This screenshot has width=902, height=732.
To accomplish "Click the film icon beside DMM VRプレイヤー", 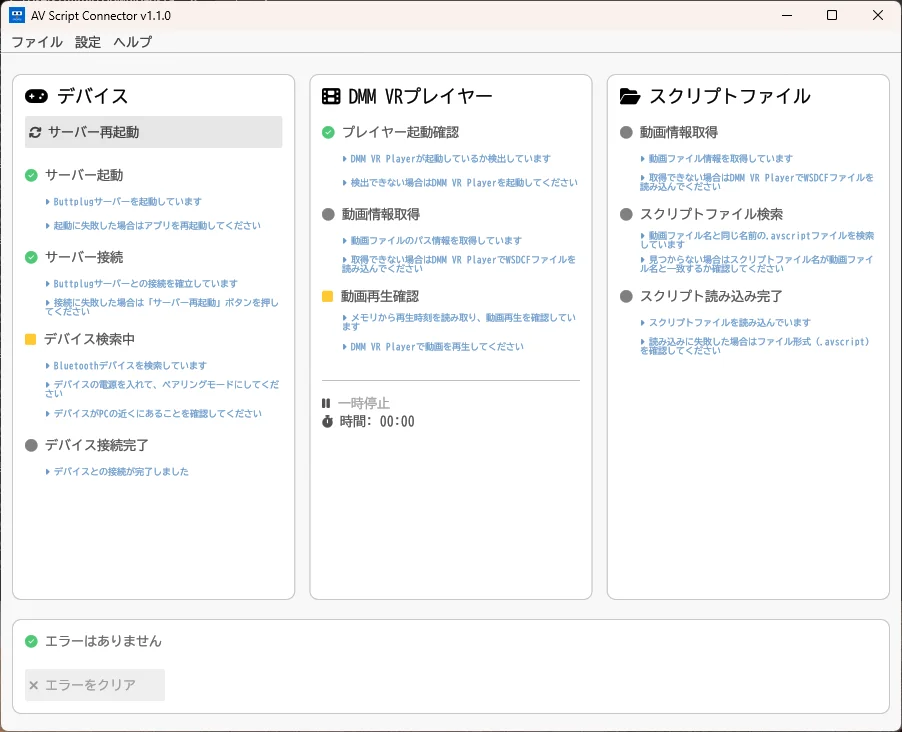I will (x=331, y=96).
